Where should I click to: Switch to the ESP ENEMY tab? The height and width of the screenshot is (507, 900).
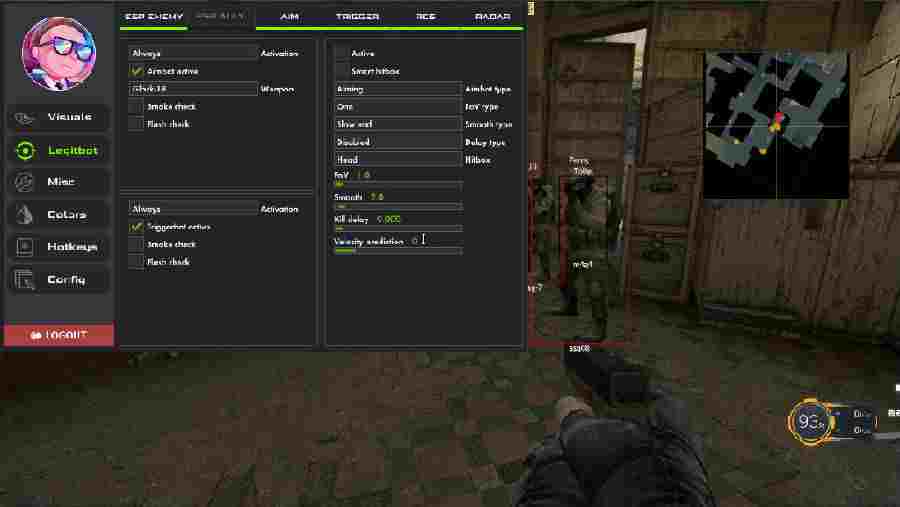pos(154,17)
